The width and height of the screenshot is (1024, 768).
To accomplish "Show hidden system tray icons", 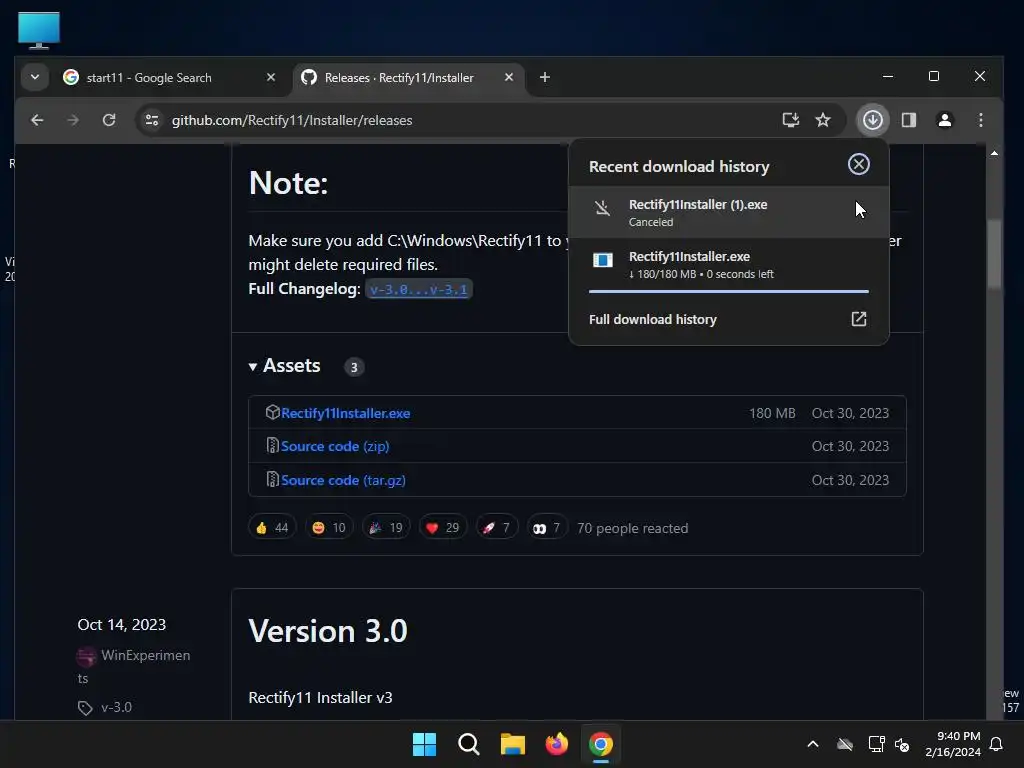I will click(x=812, y=744).
